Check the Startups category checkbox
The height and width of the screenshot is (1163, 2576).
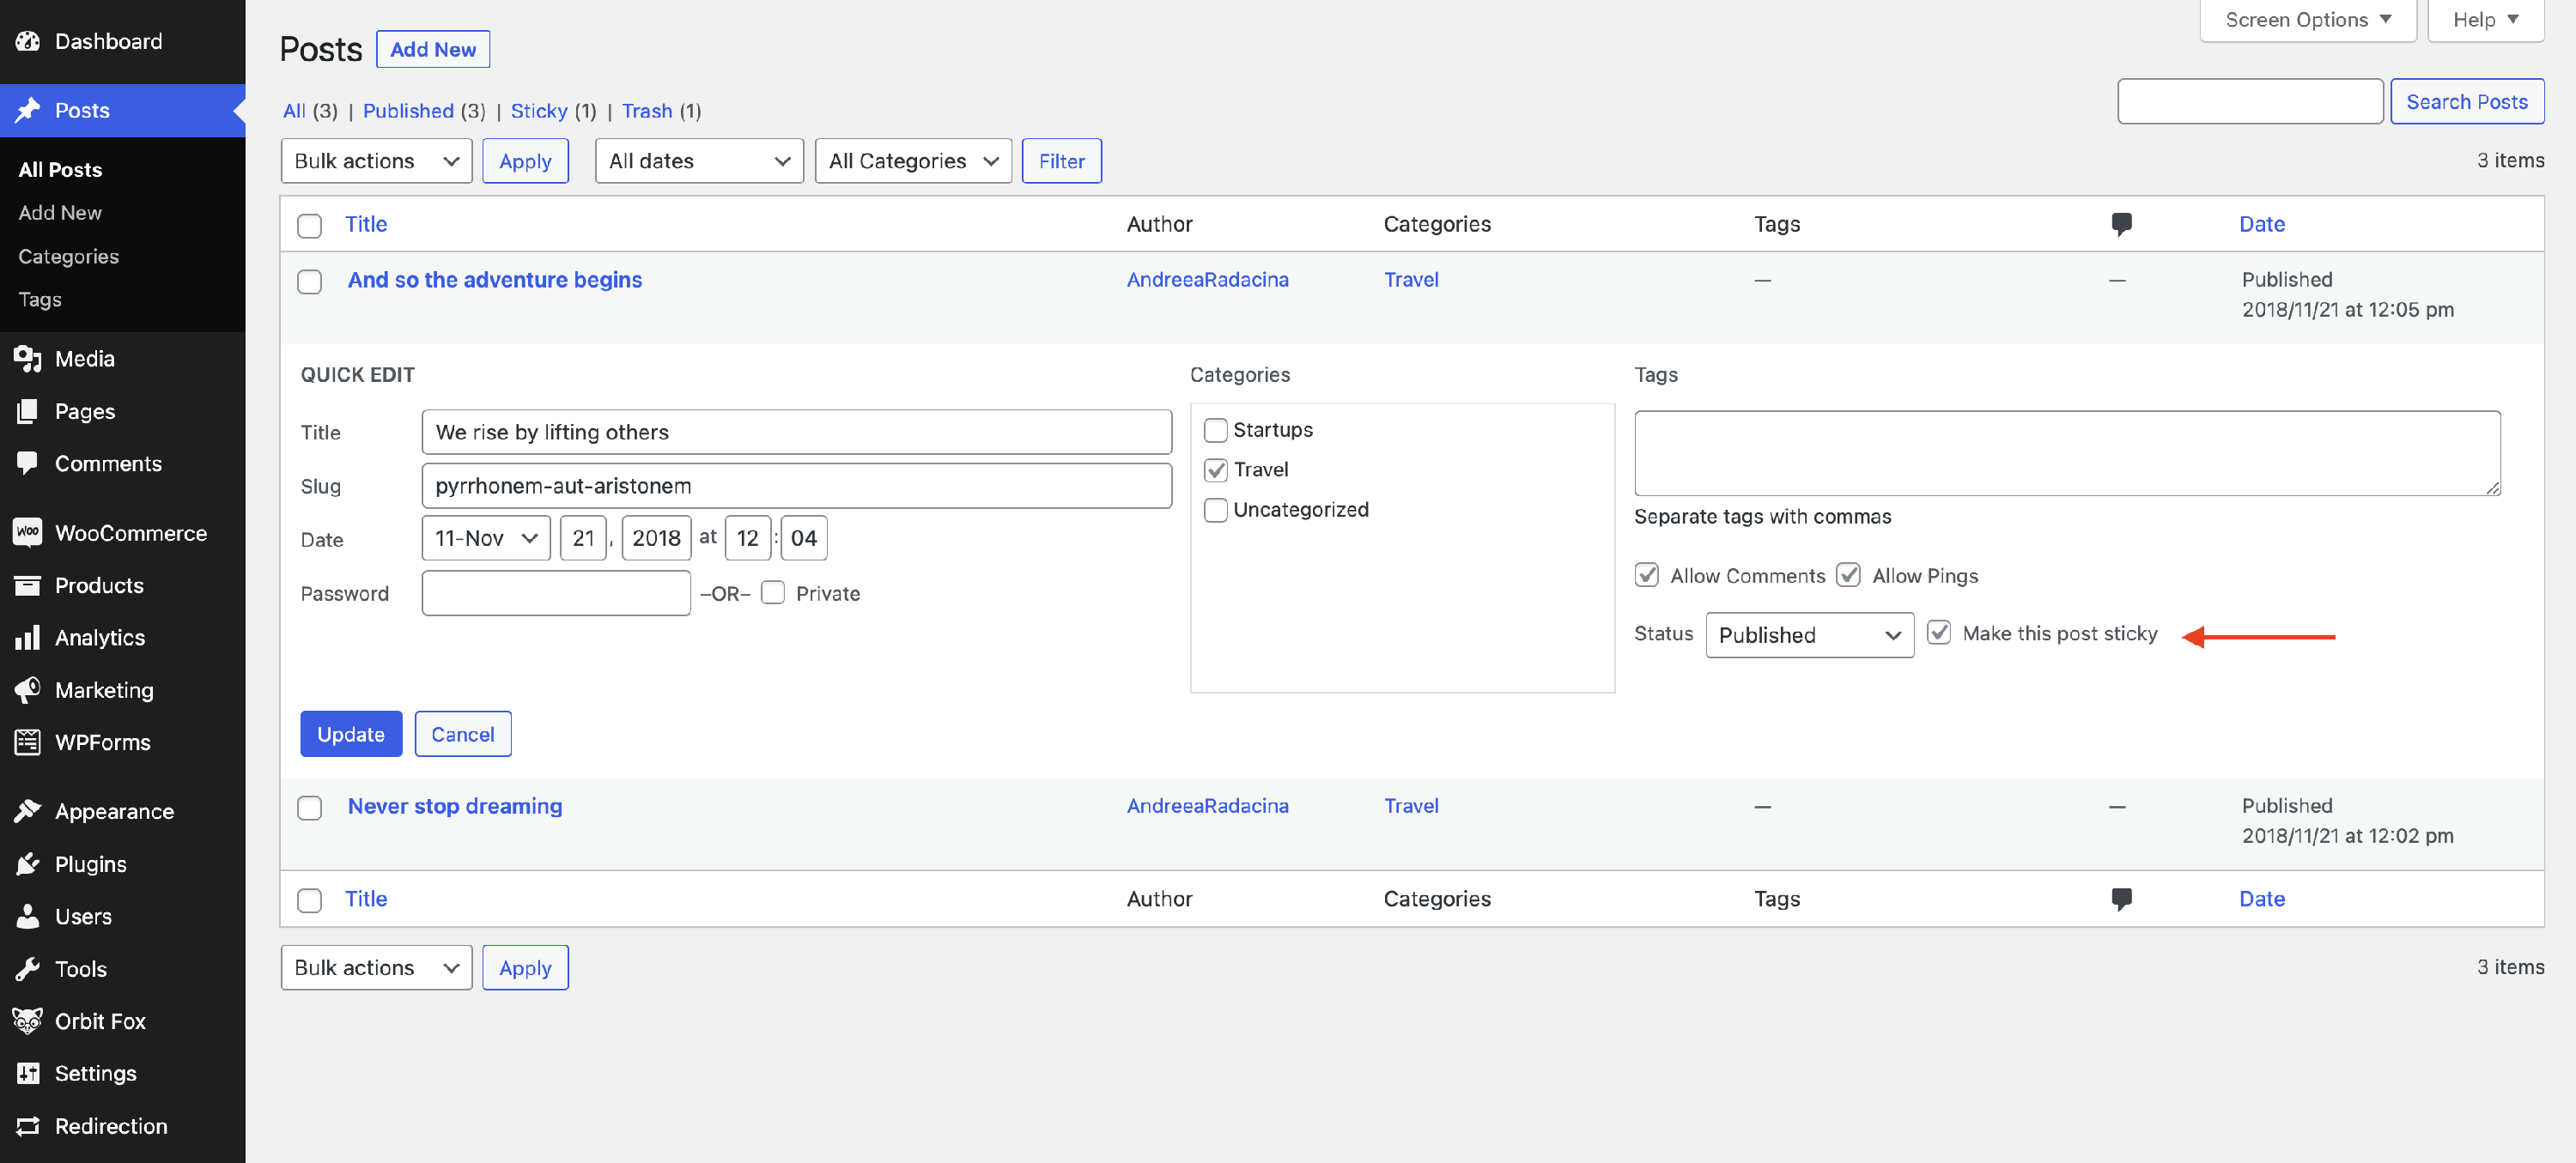(x=1215, y=430)
